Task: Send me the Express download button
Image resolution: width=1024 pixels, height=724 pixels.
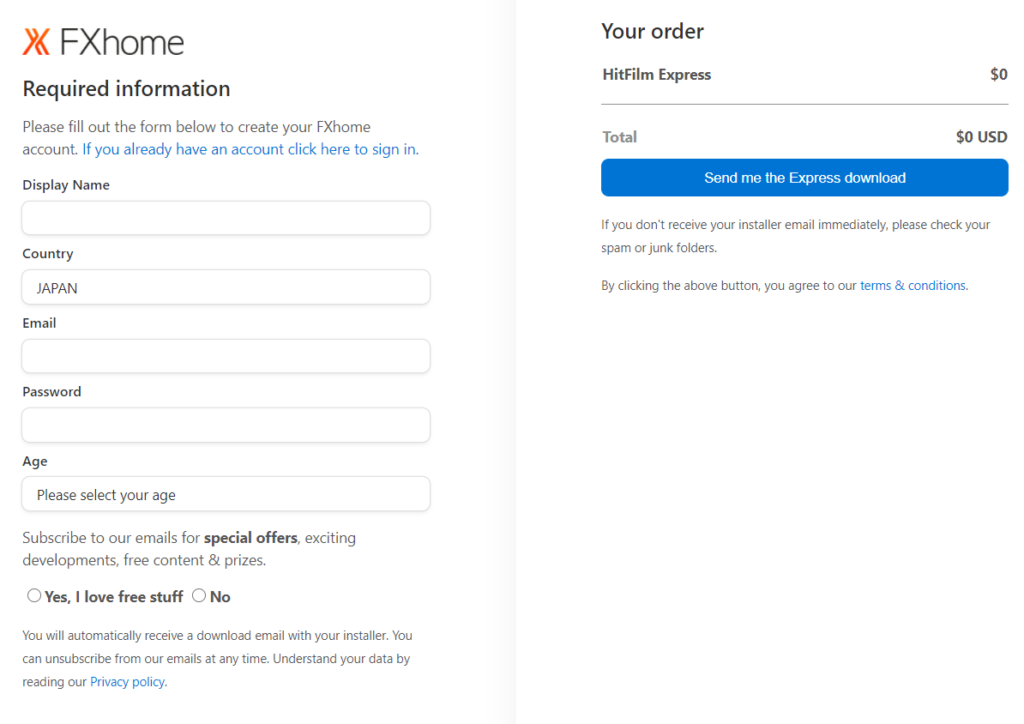Action: [x=805, y=178]
